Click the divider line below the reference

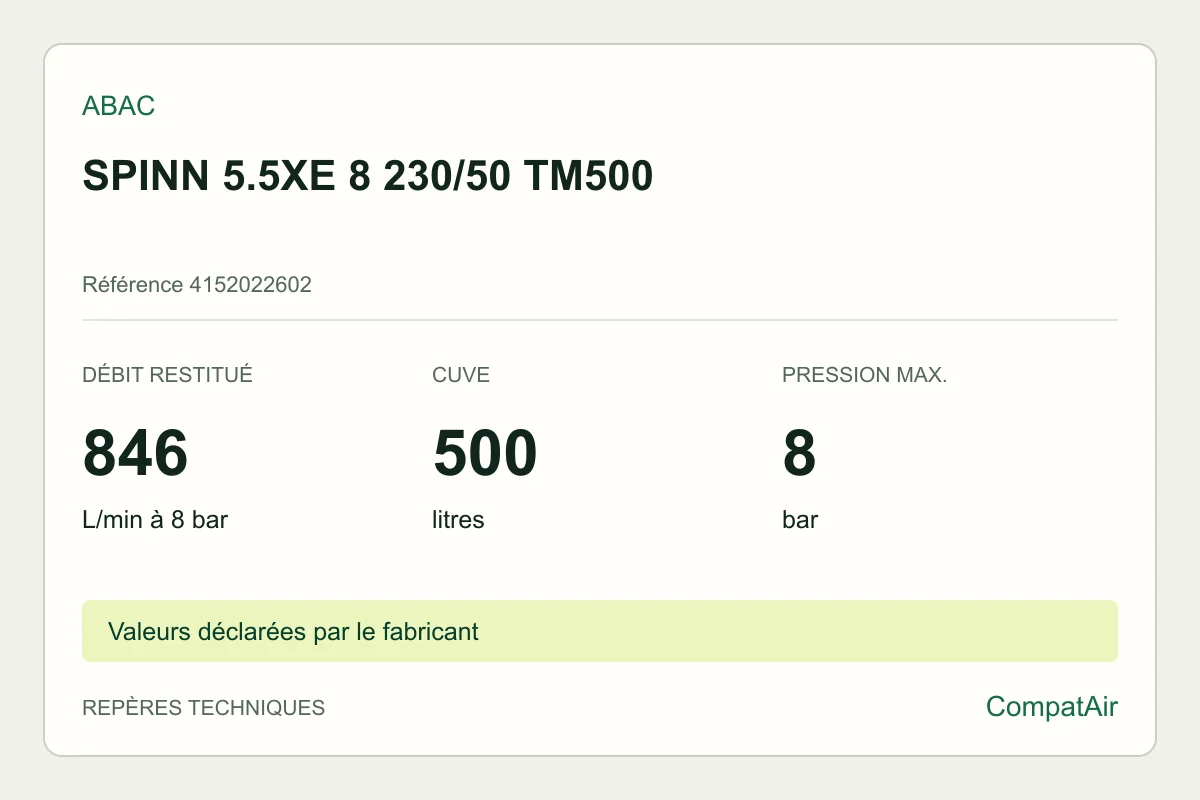coord(600,320)
